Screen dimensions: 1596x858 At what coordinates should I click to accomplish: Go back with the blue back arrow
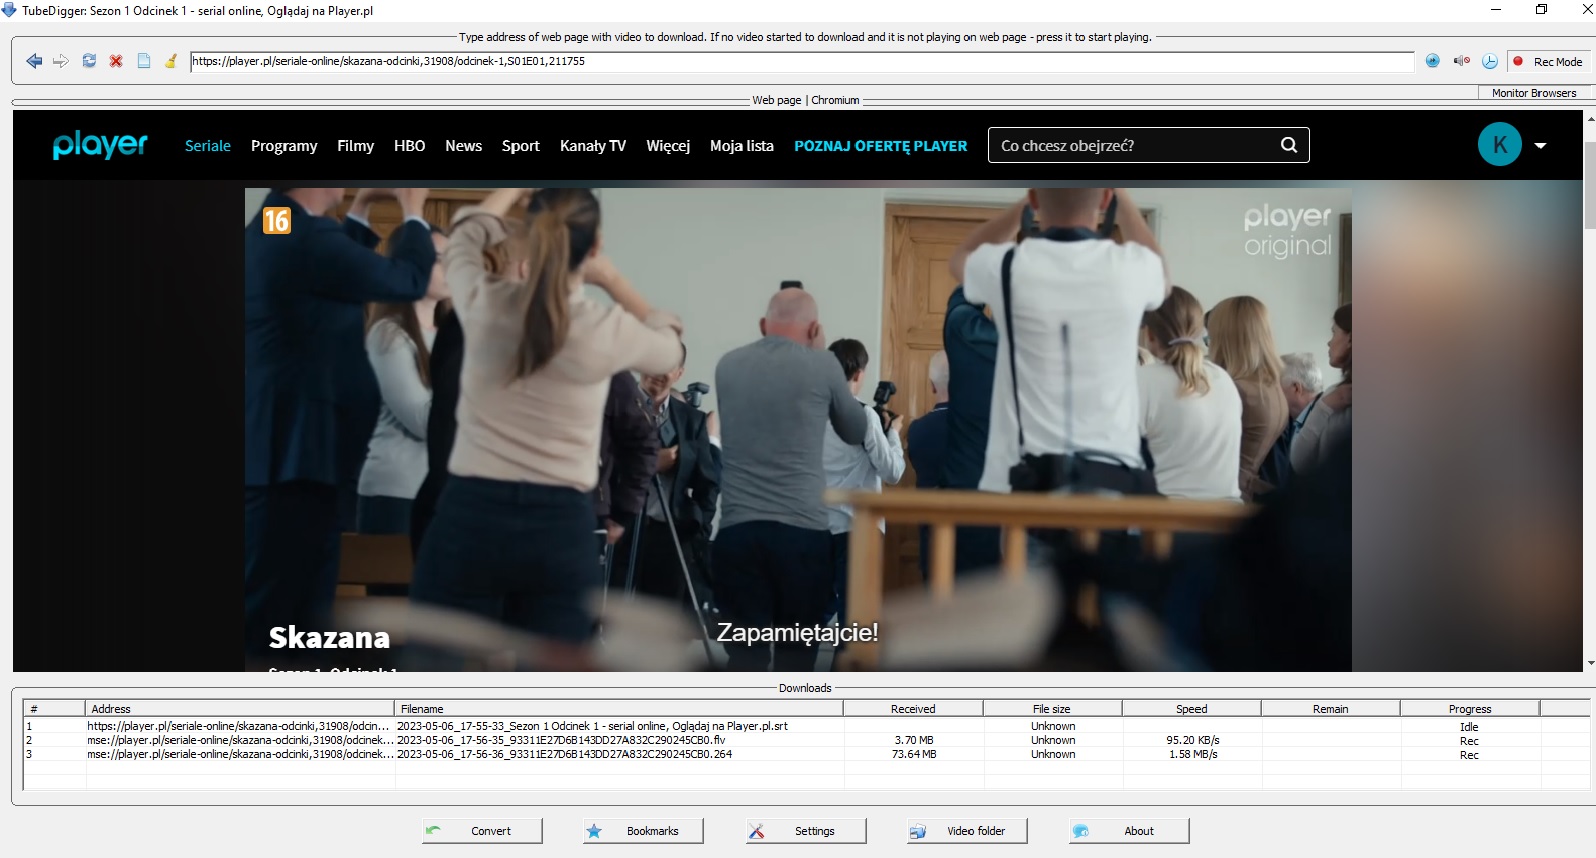[x=34, y=61]
